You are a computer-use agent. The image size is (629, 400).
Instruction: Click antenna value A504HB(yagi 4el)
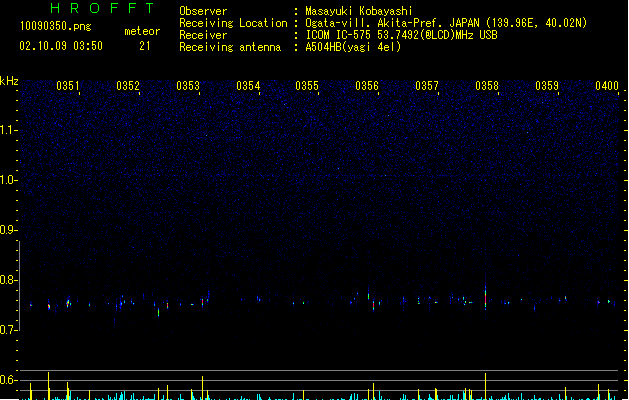click(x=353, y=47)
